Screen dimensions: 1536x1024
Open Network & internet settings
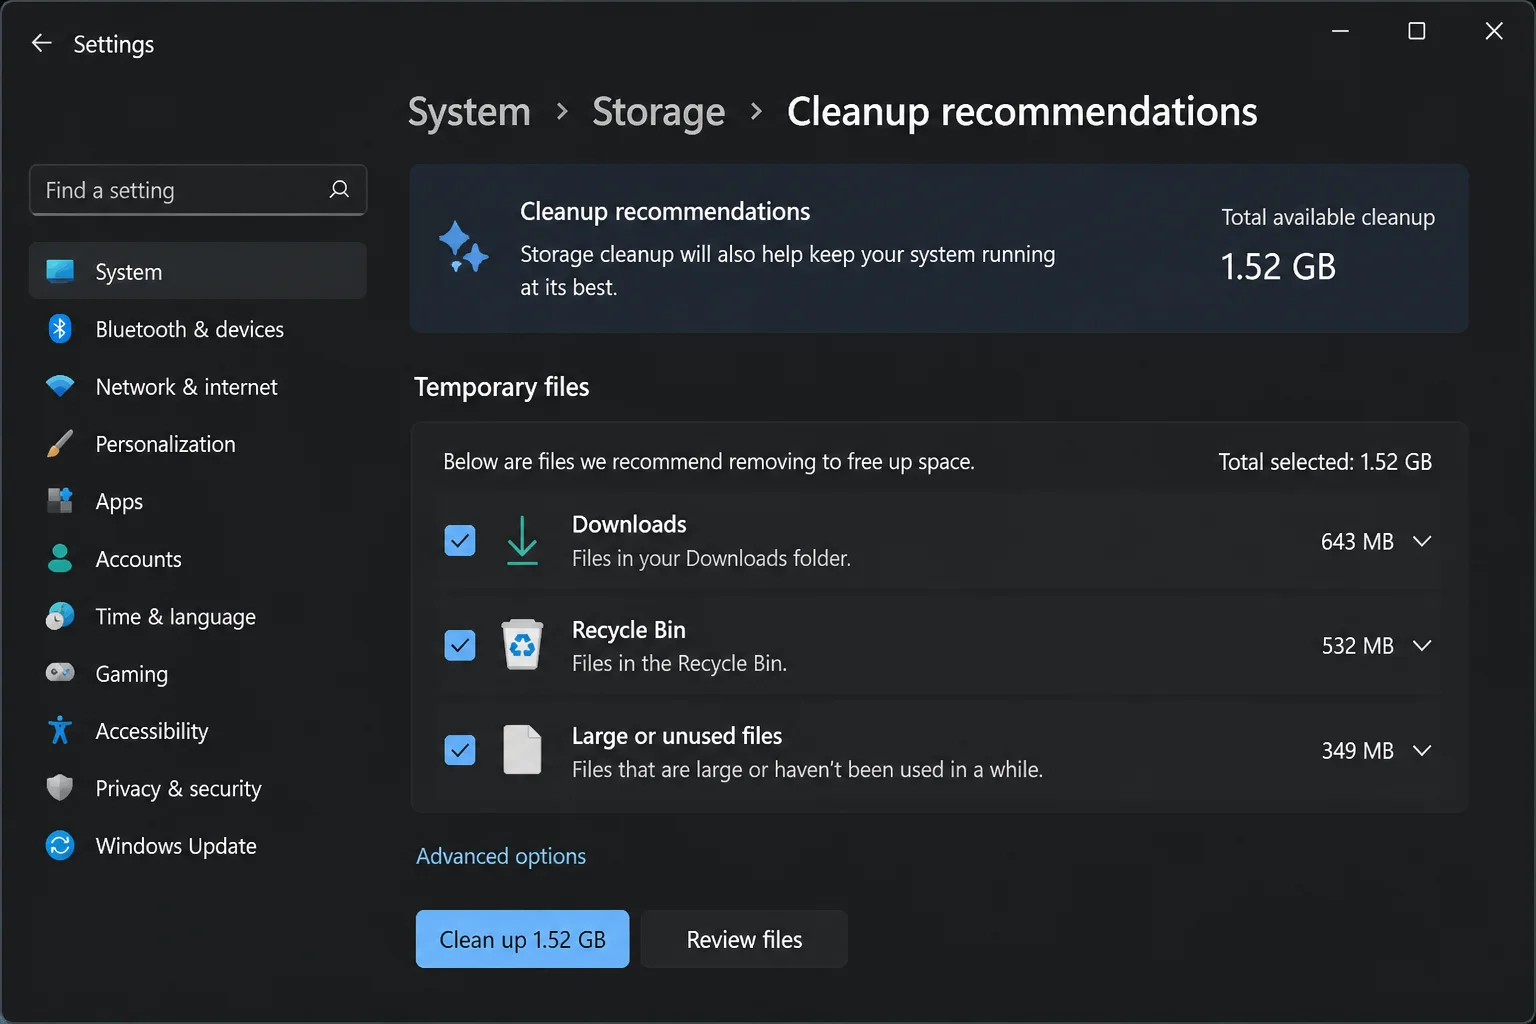pyautogui.click(x=198, y=386)
